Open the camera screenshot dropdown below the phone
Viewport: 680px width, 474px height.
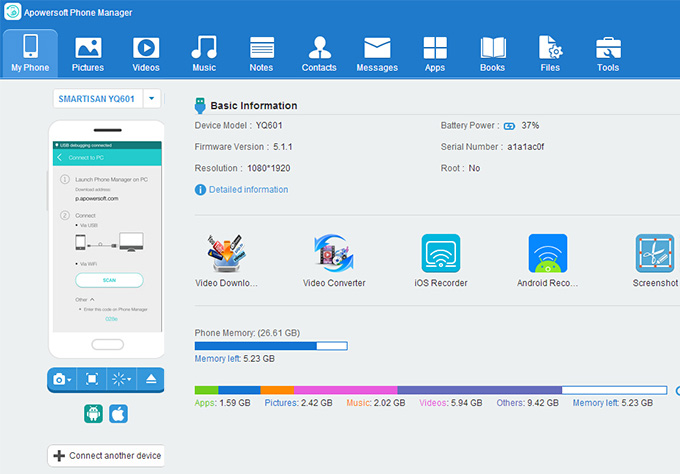62,379
